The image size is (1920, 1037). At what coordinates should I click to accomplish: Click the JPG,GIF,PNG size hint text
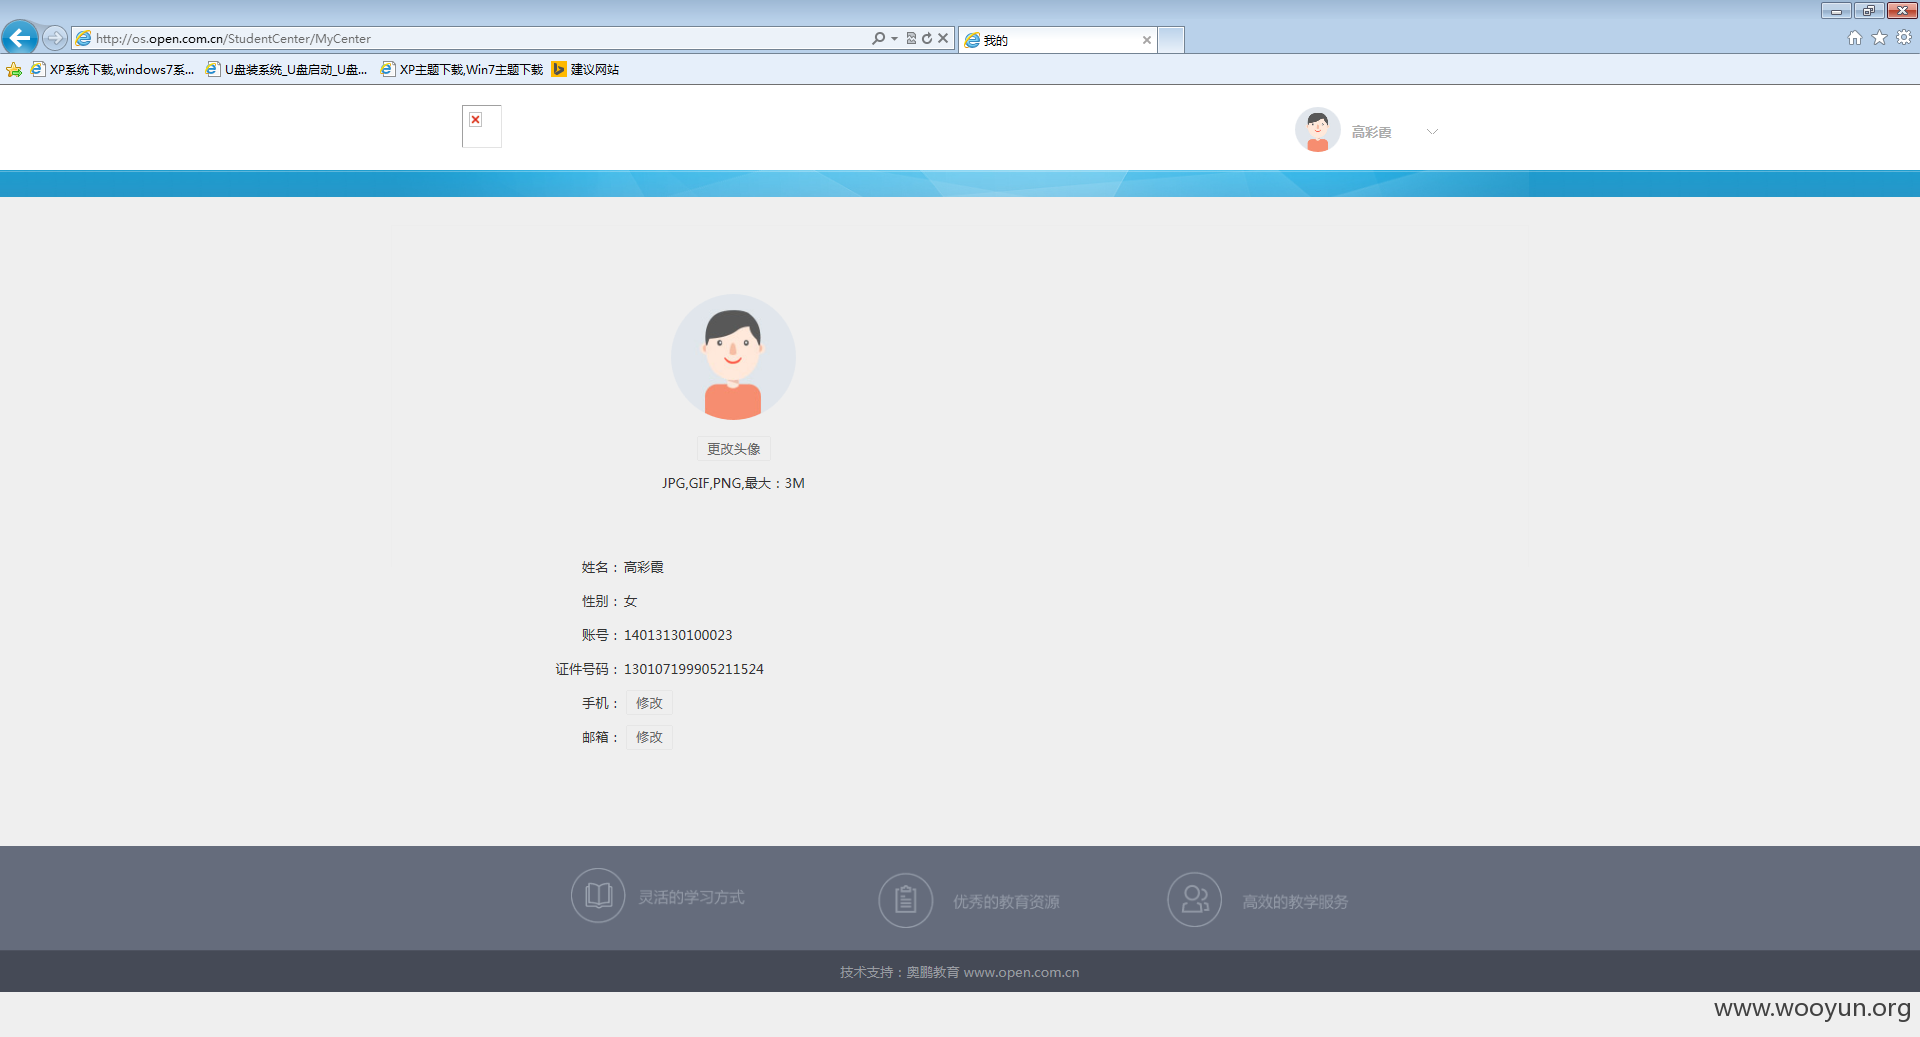coord(733,483)
